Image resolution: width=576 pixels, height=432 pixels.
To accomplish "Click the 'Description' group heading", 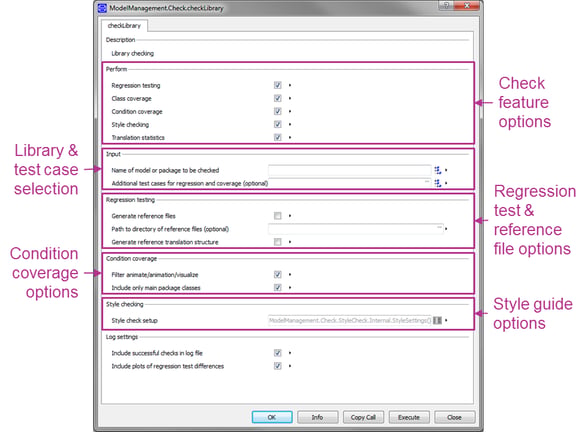I will (120, 40).
